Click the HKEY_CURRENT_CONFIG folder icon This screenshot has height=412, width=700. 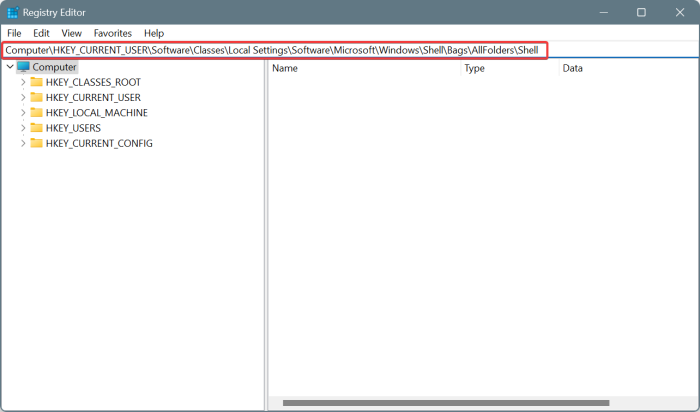[36, 143]
